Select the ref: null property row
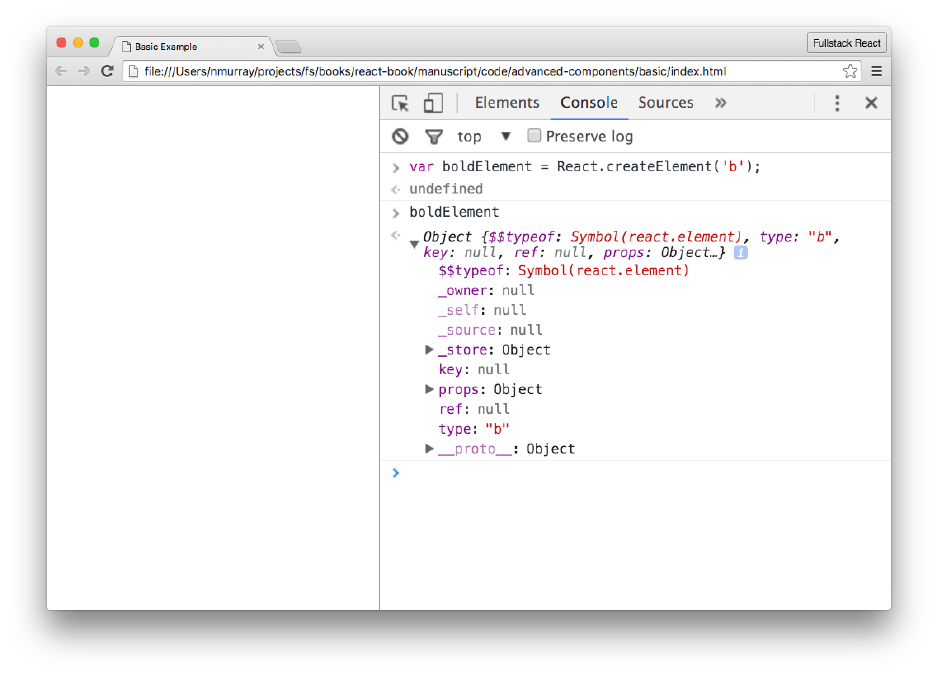937x676 pixels. pos(474,409)
